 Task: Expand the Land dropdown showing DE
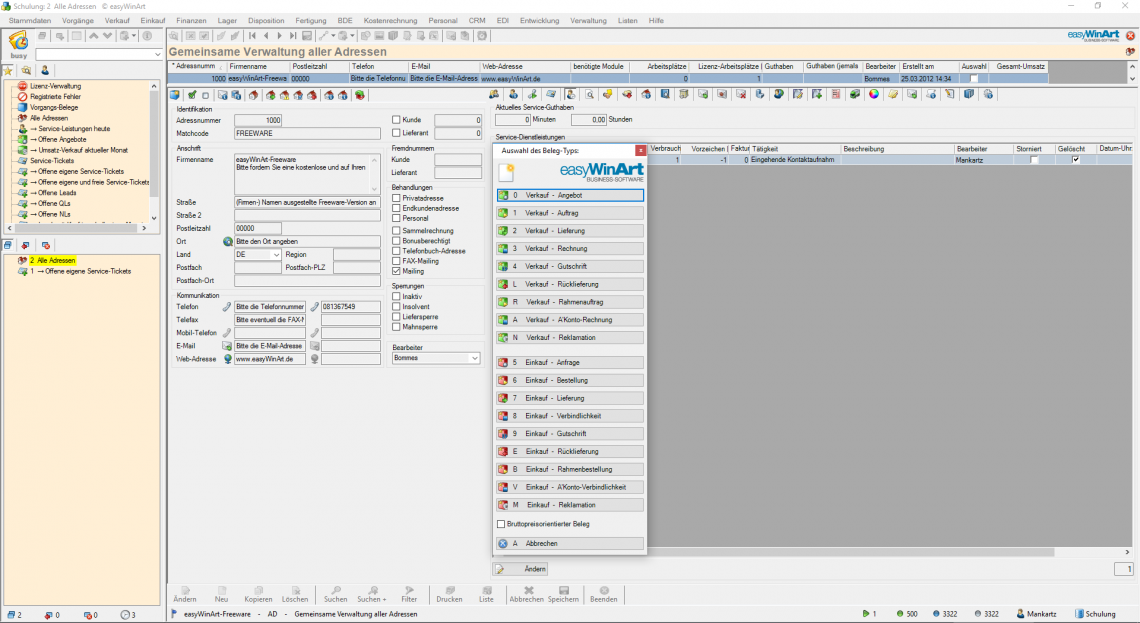tap(276, 255)
